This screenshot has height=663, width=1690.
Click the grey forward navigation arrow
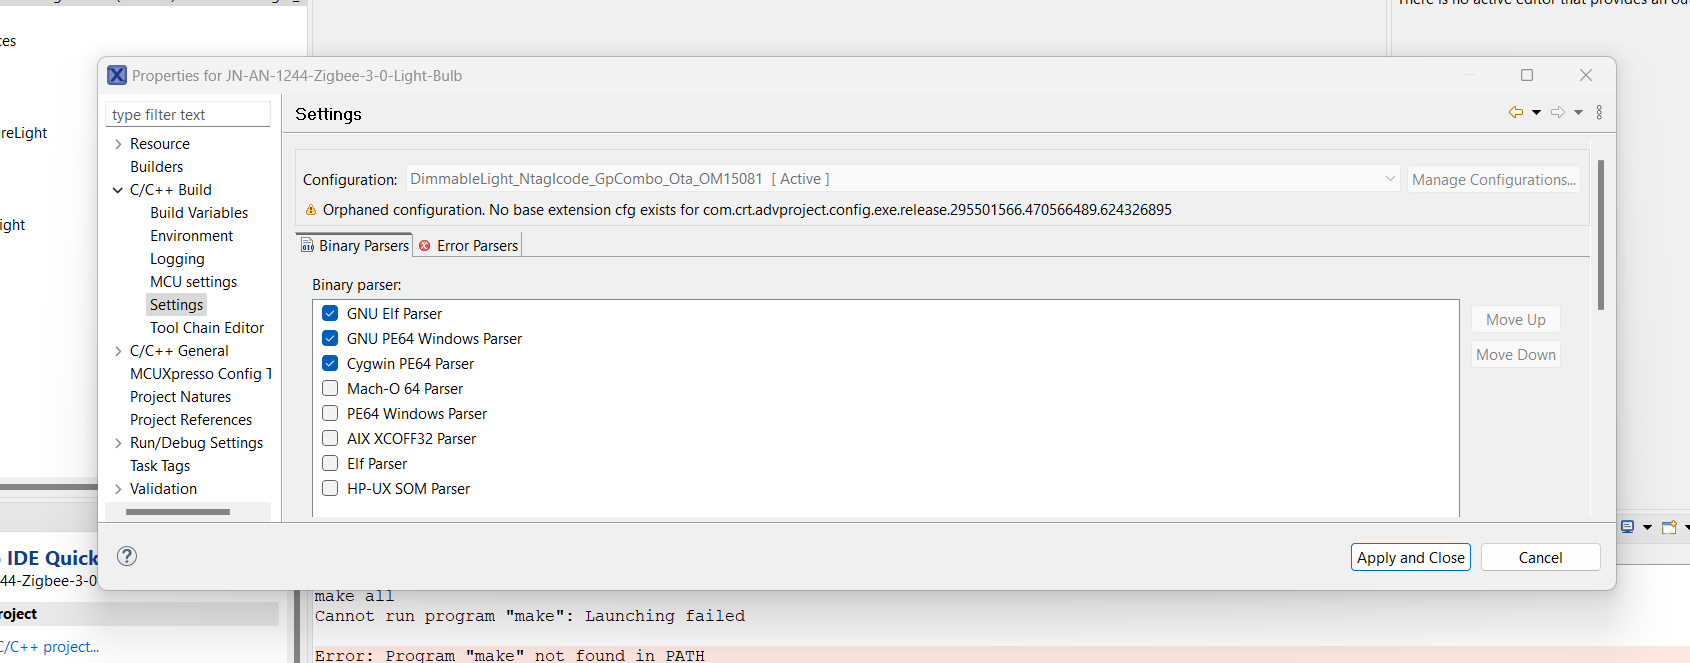[1558, 112]
